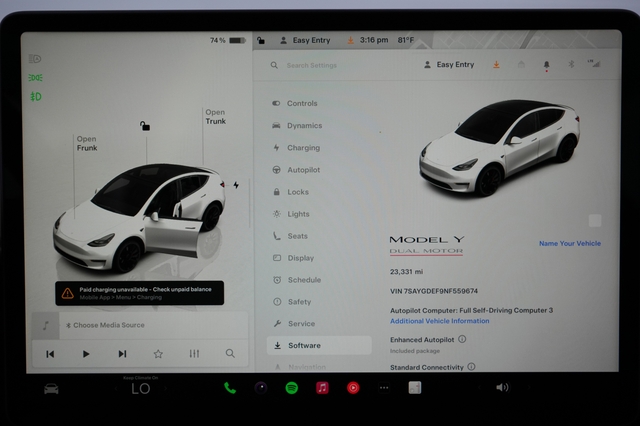Tap the lock icon in top status bar
This screenshot has height=426, width=640.
(x=261, y=40)
